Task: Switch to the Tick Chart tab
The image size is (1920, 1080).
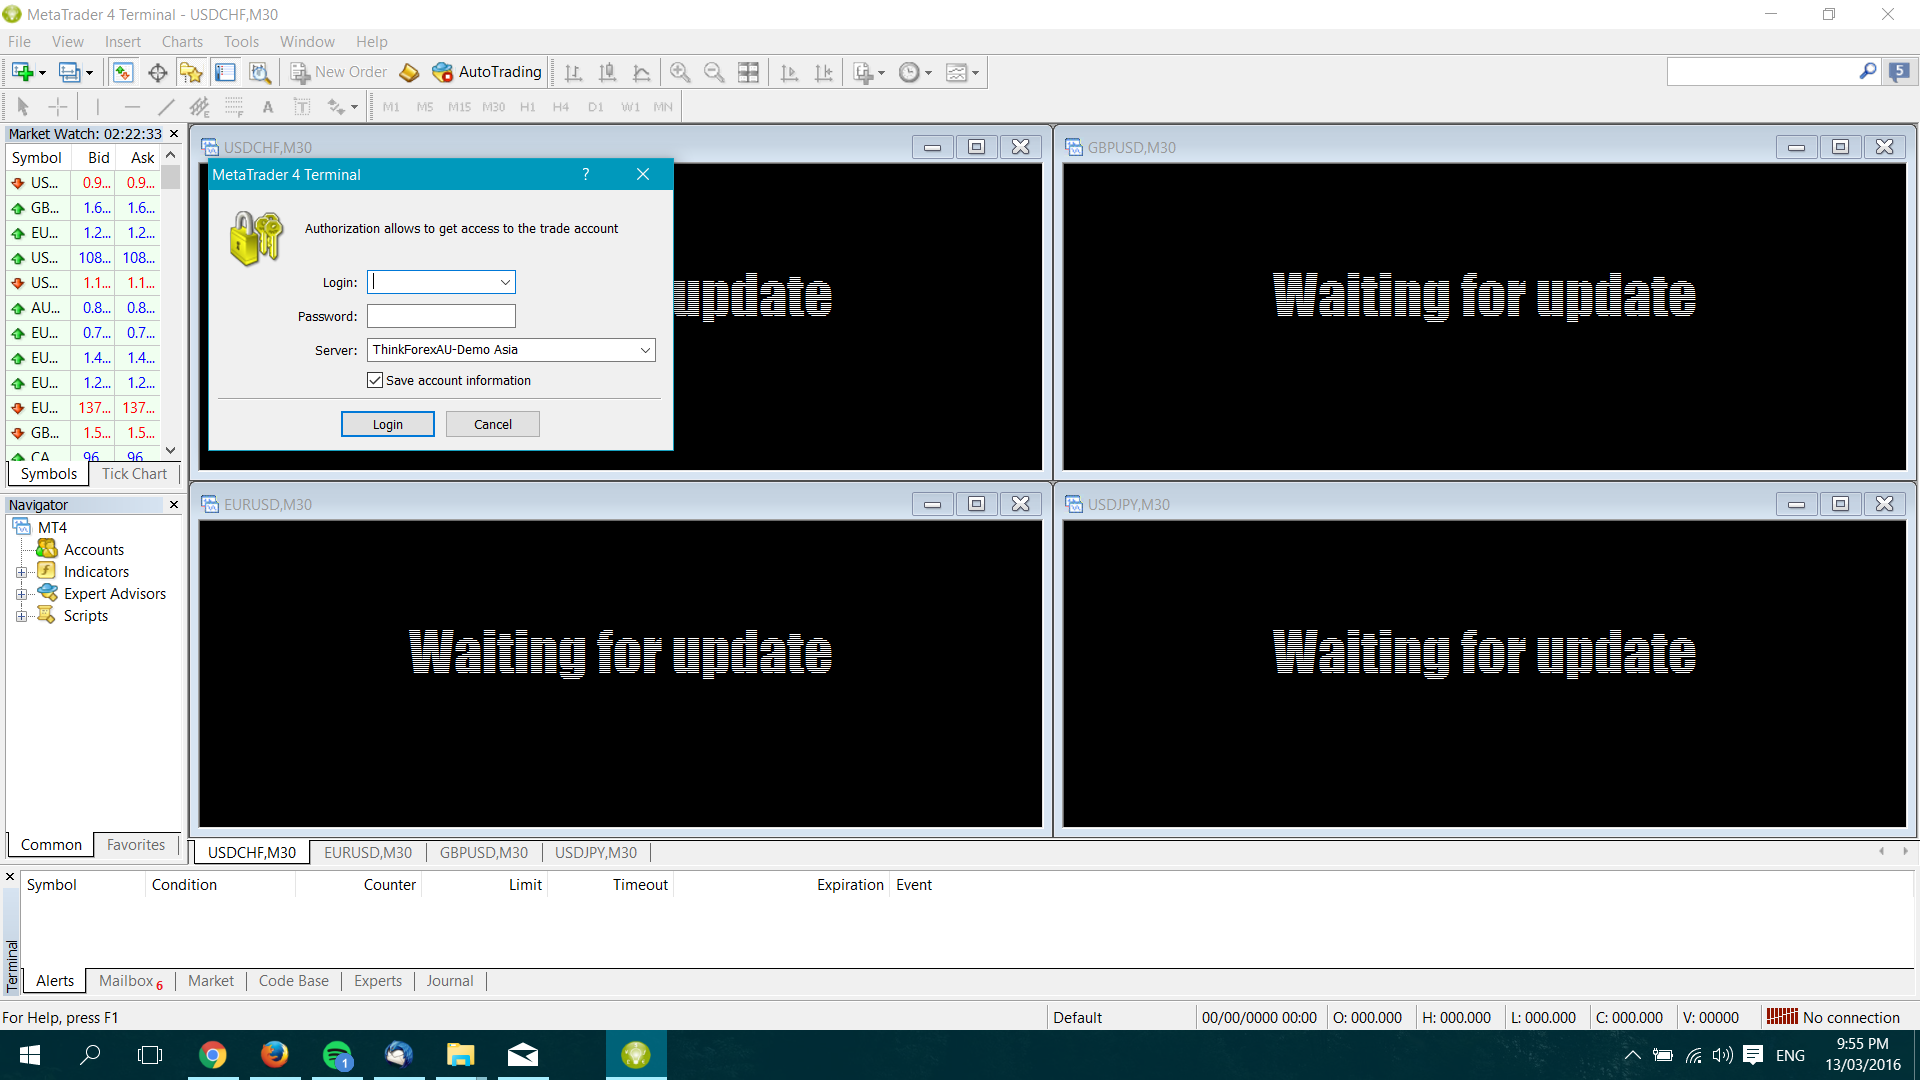Action: 134,474
